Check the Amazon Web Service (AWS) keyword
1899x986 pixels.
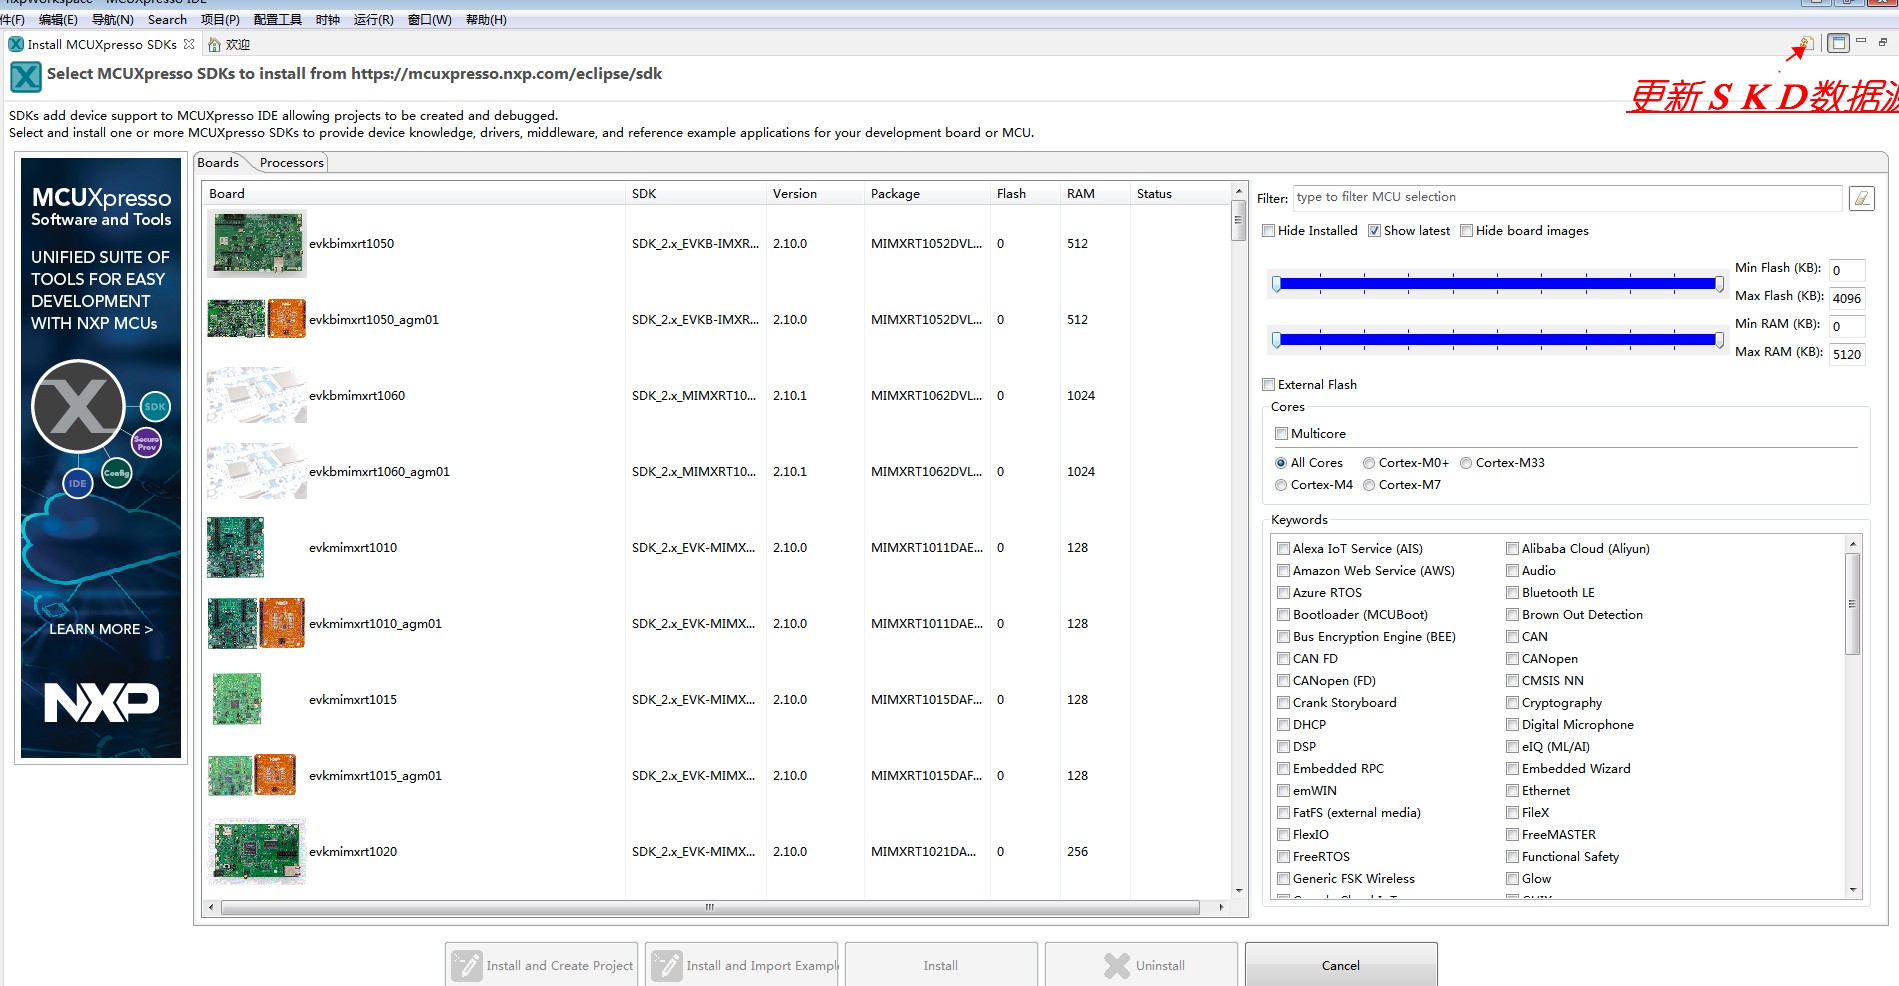point(1283,571)
